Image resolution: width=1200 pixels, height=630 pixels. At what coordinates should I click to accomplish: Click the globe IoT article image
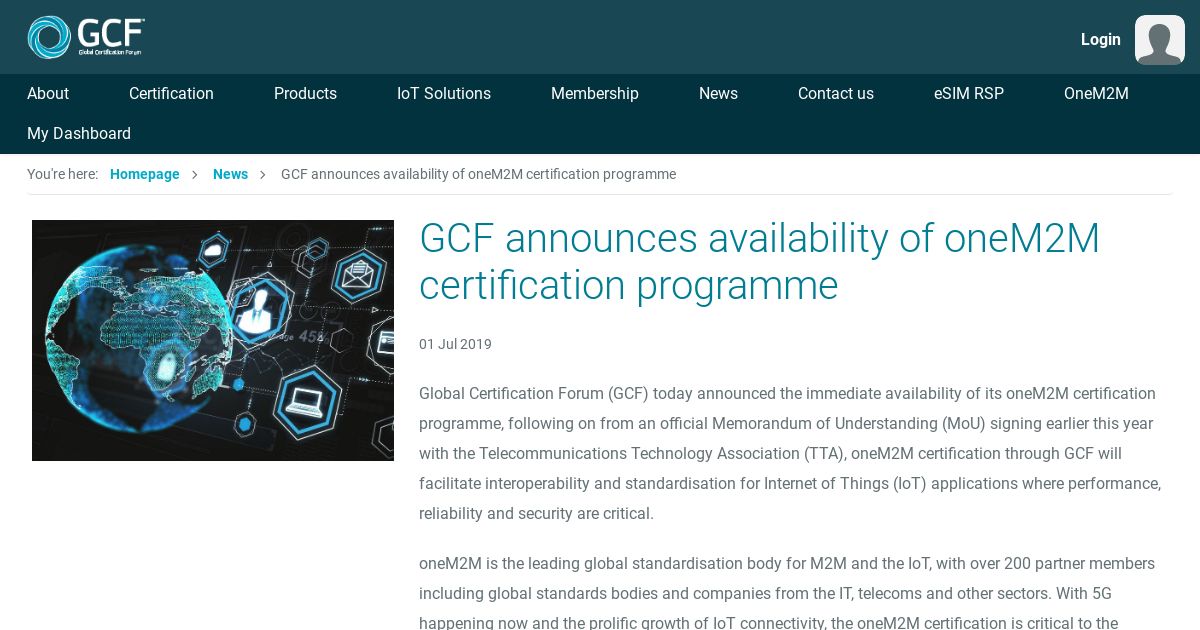point(213,340)
